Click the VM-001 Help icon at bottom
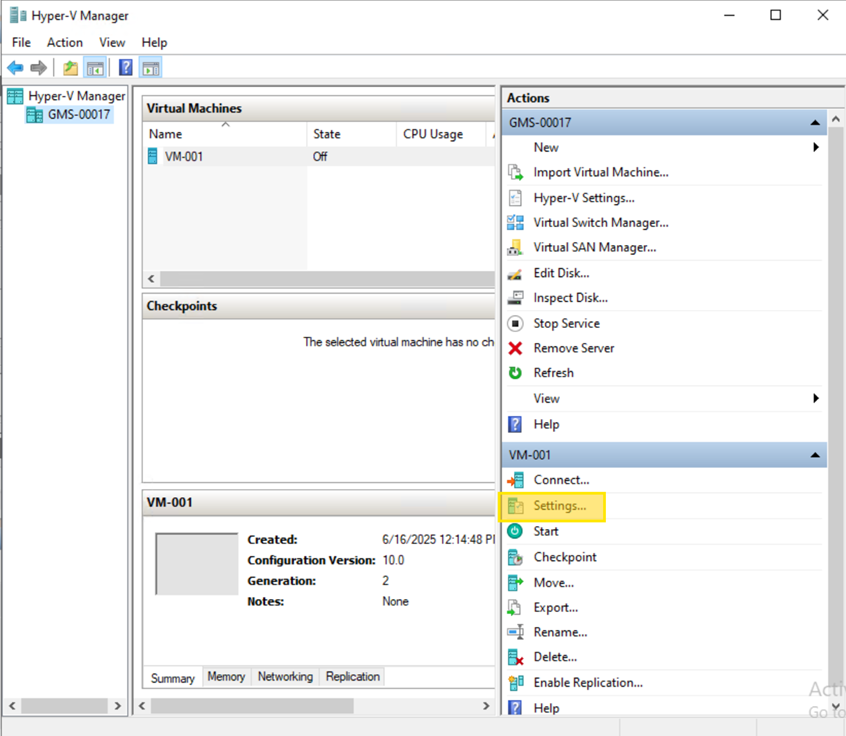846x736 pixels. 515,707
